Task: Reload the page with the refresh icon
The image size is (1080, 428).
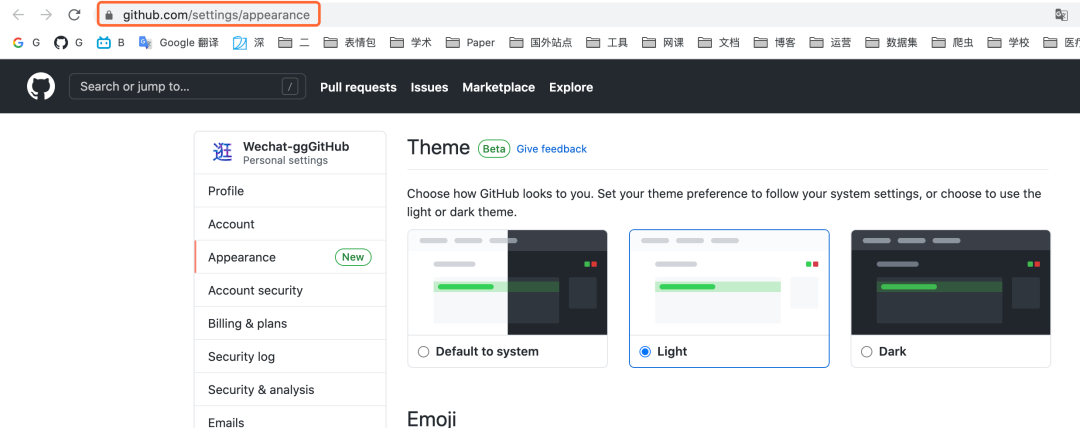Action: 74,14
